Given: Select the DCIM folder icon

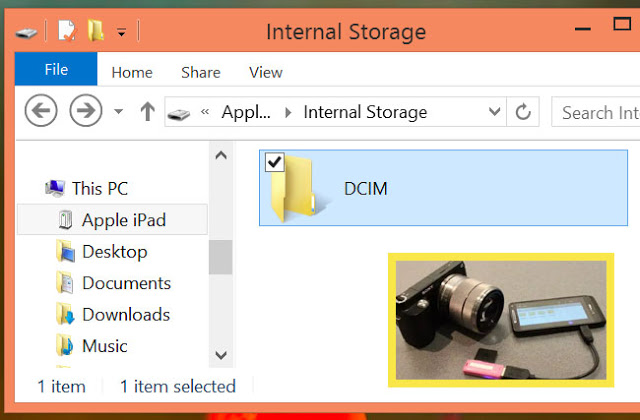Looking at the screenshot, I should [x=294, y=189].
